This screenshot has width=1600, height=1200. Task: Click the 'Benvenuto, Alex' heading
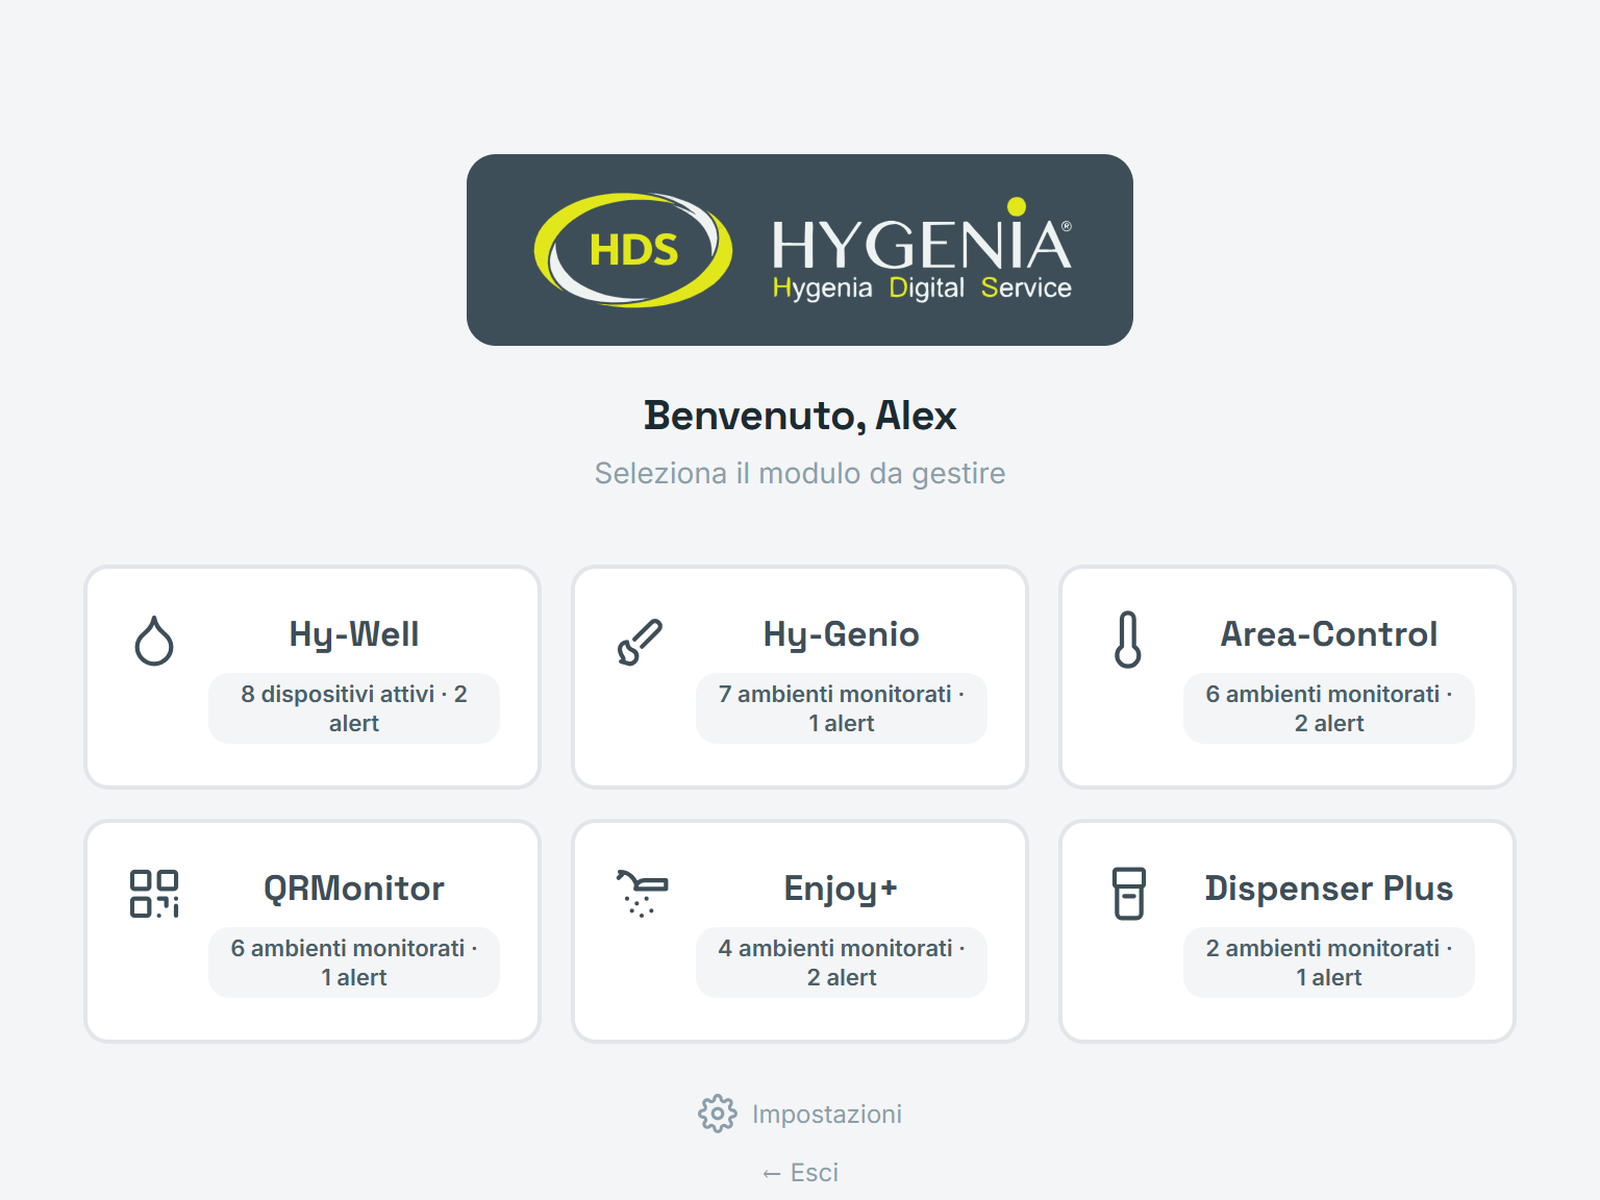(800, 415)
